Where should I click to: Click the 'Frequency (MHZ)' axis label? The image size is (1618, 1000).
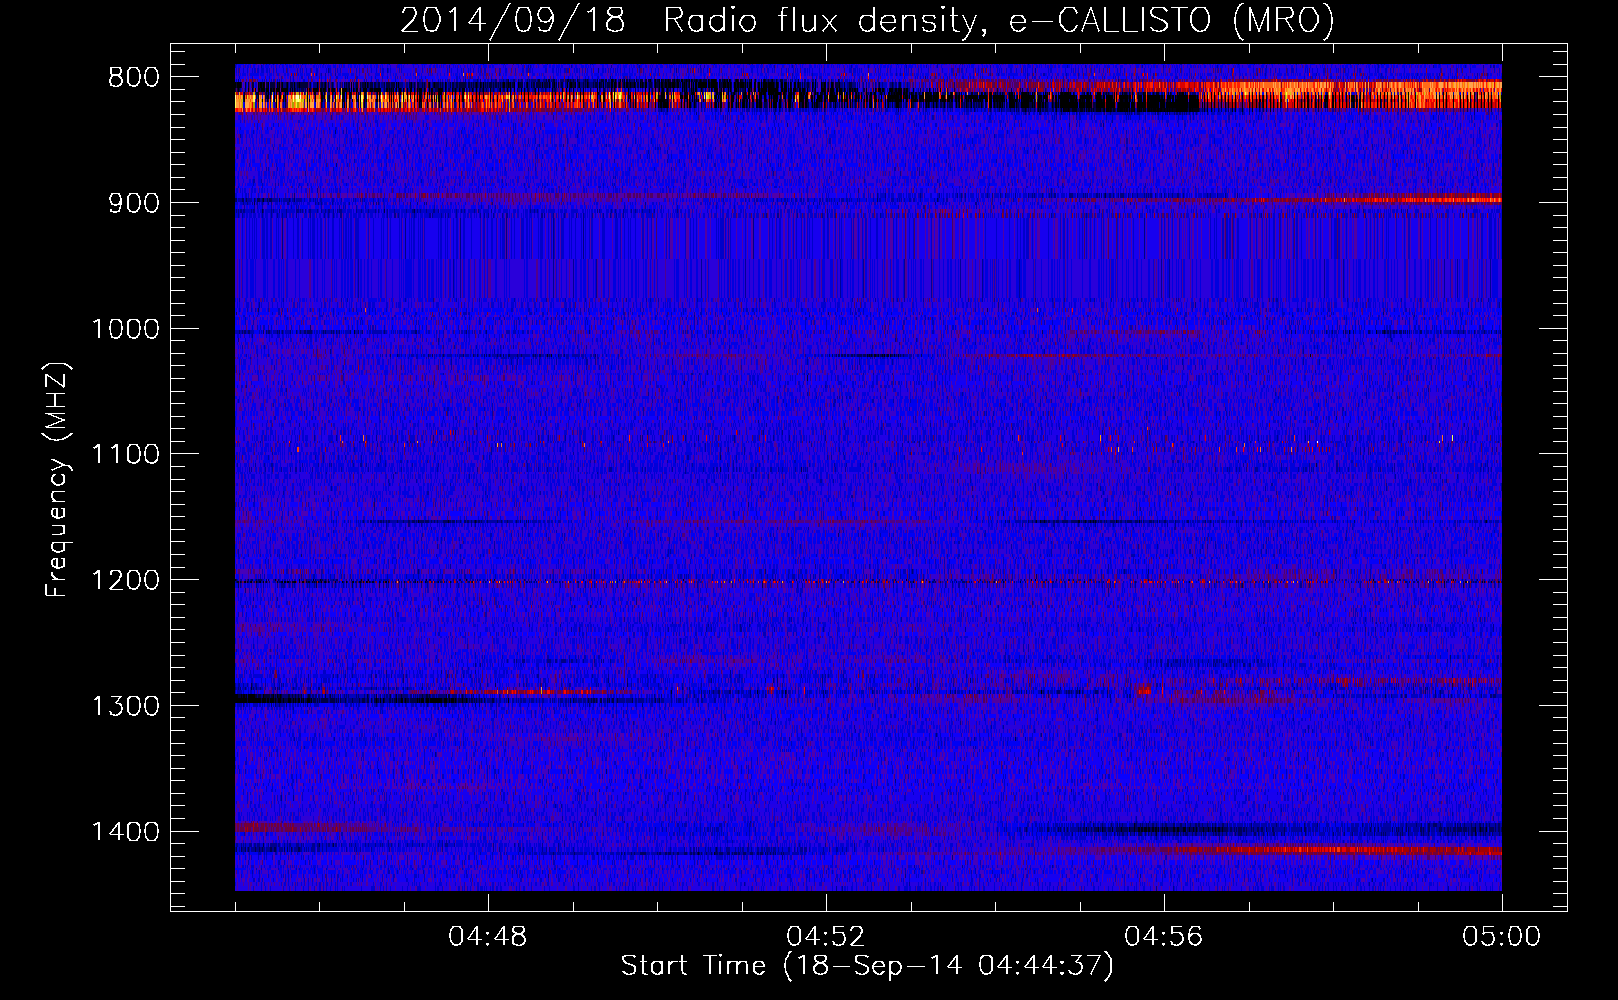(57, 480)
